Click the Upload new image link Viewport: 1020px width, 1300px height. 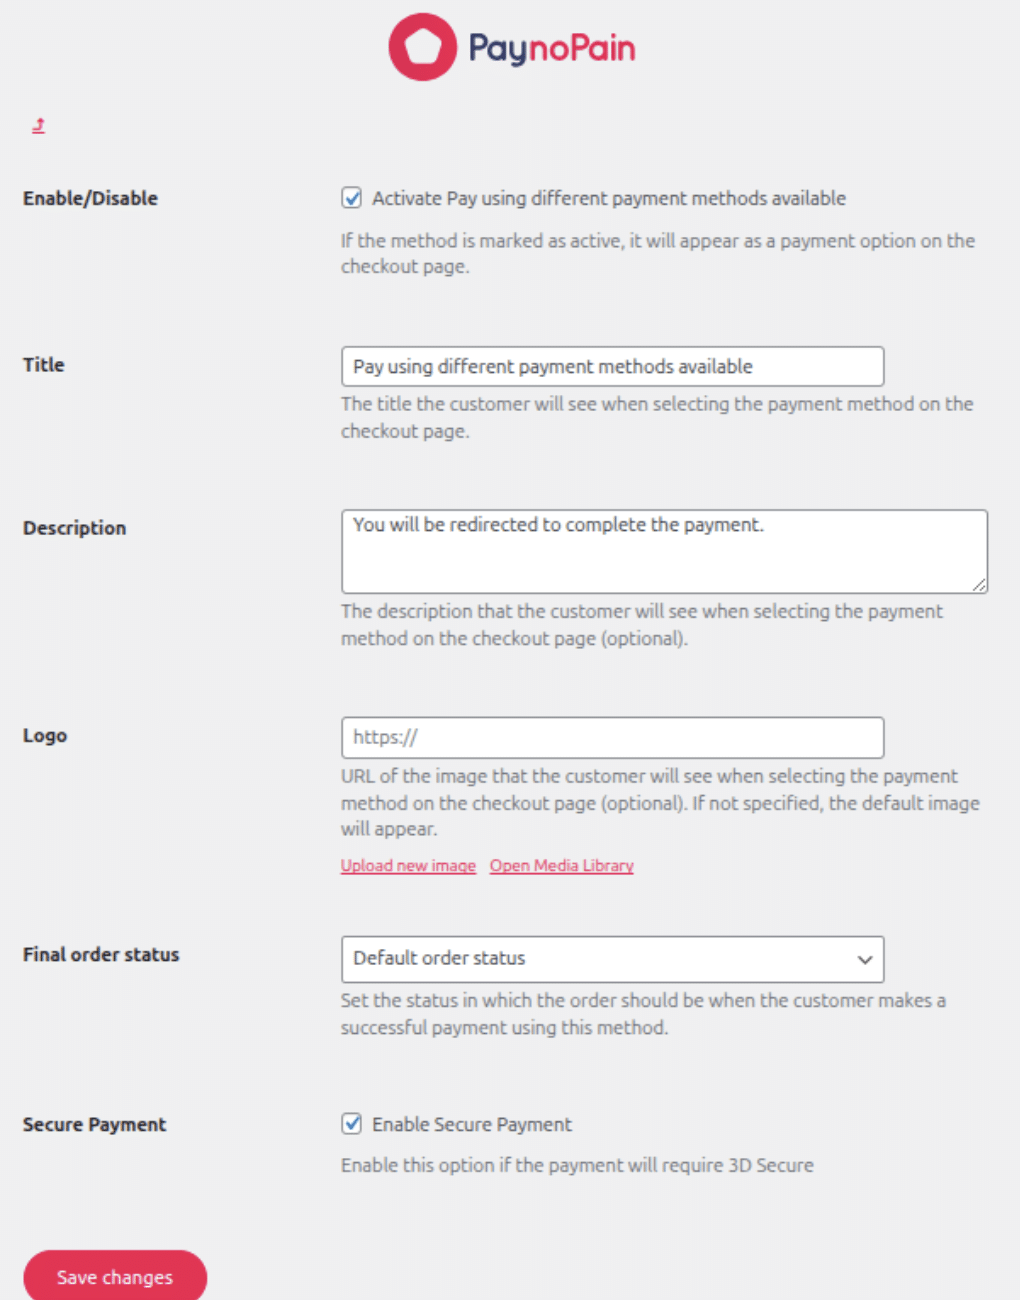[x=408, y=866]
